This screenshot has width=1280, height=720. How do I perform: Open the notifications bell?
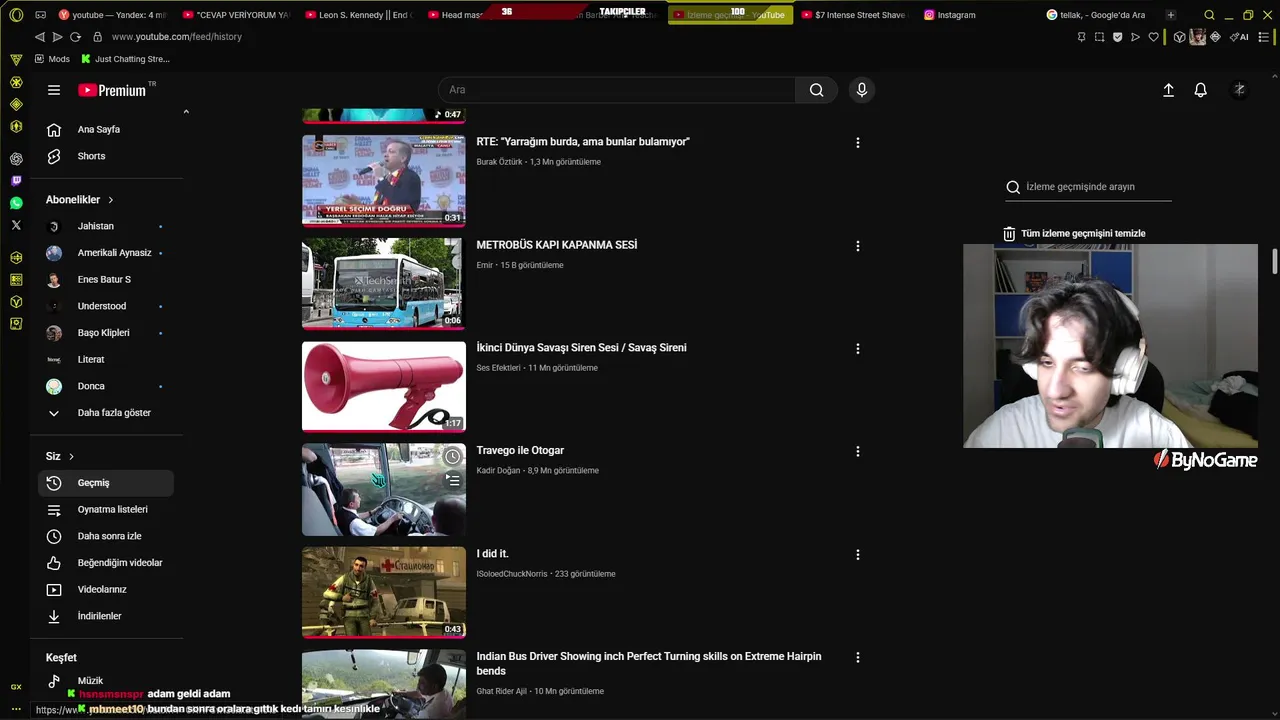pos(1201,90)
